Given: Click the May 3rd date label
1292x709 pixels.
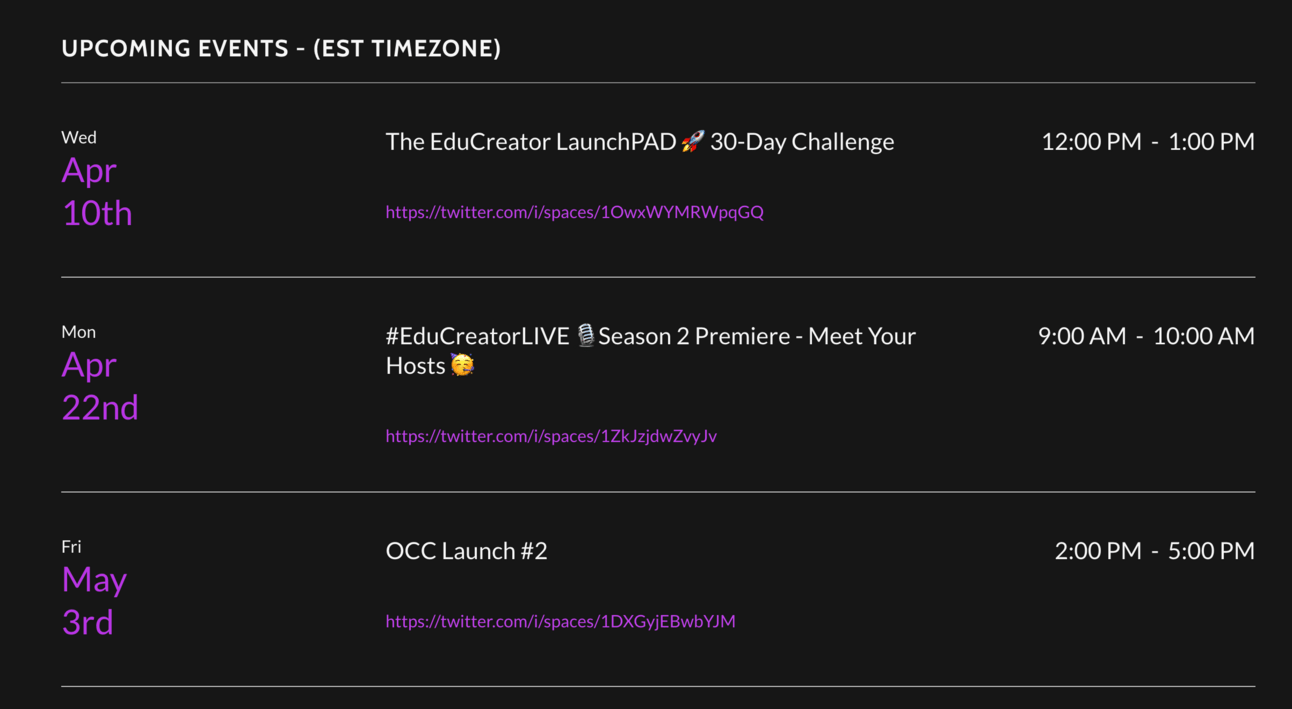Looking at the screenshot, I should 94,601.
